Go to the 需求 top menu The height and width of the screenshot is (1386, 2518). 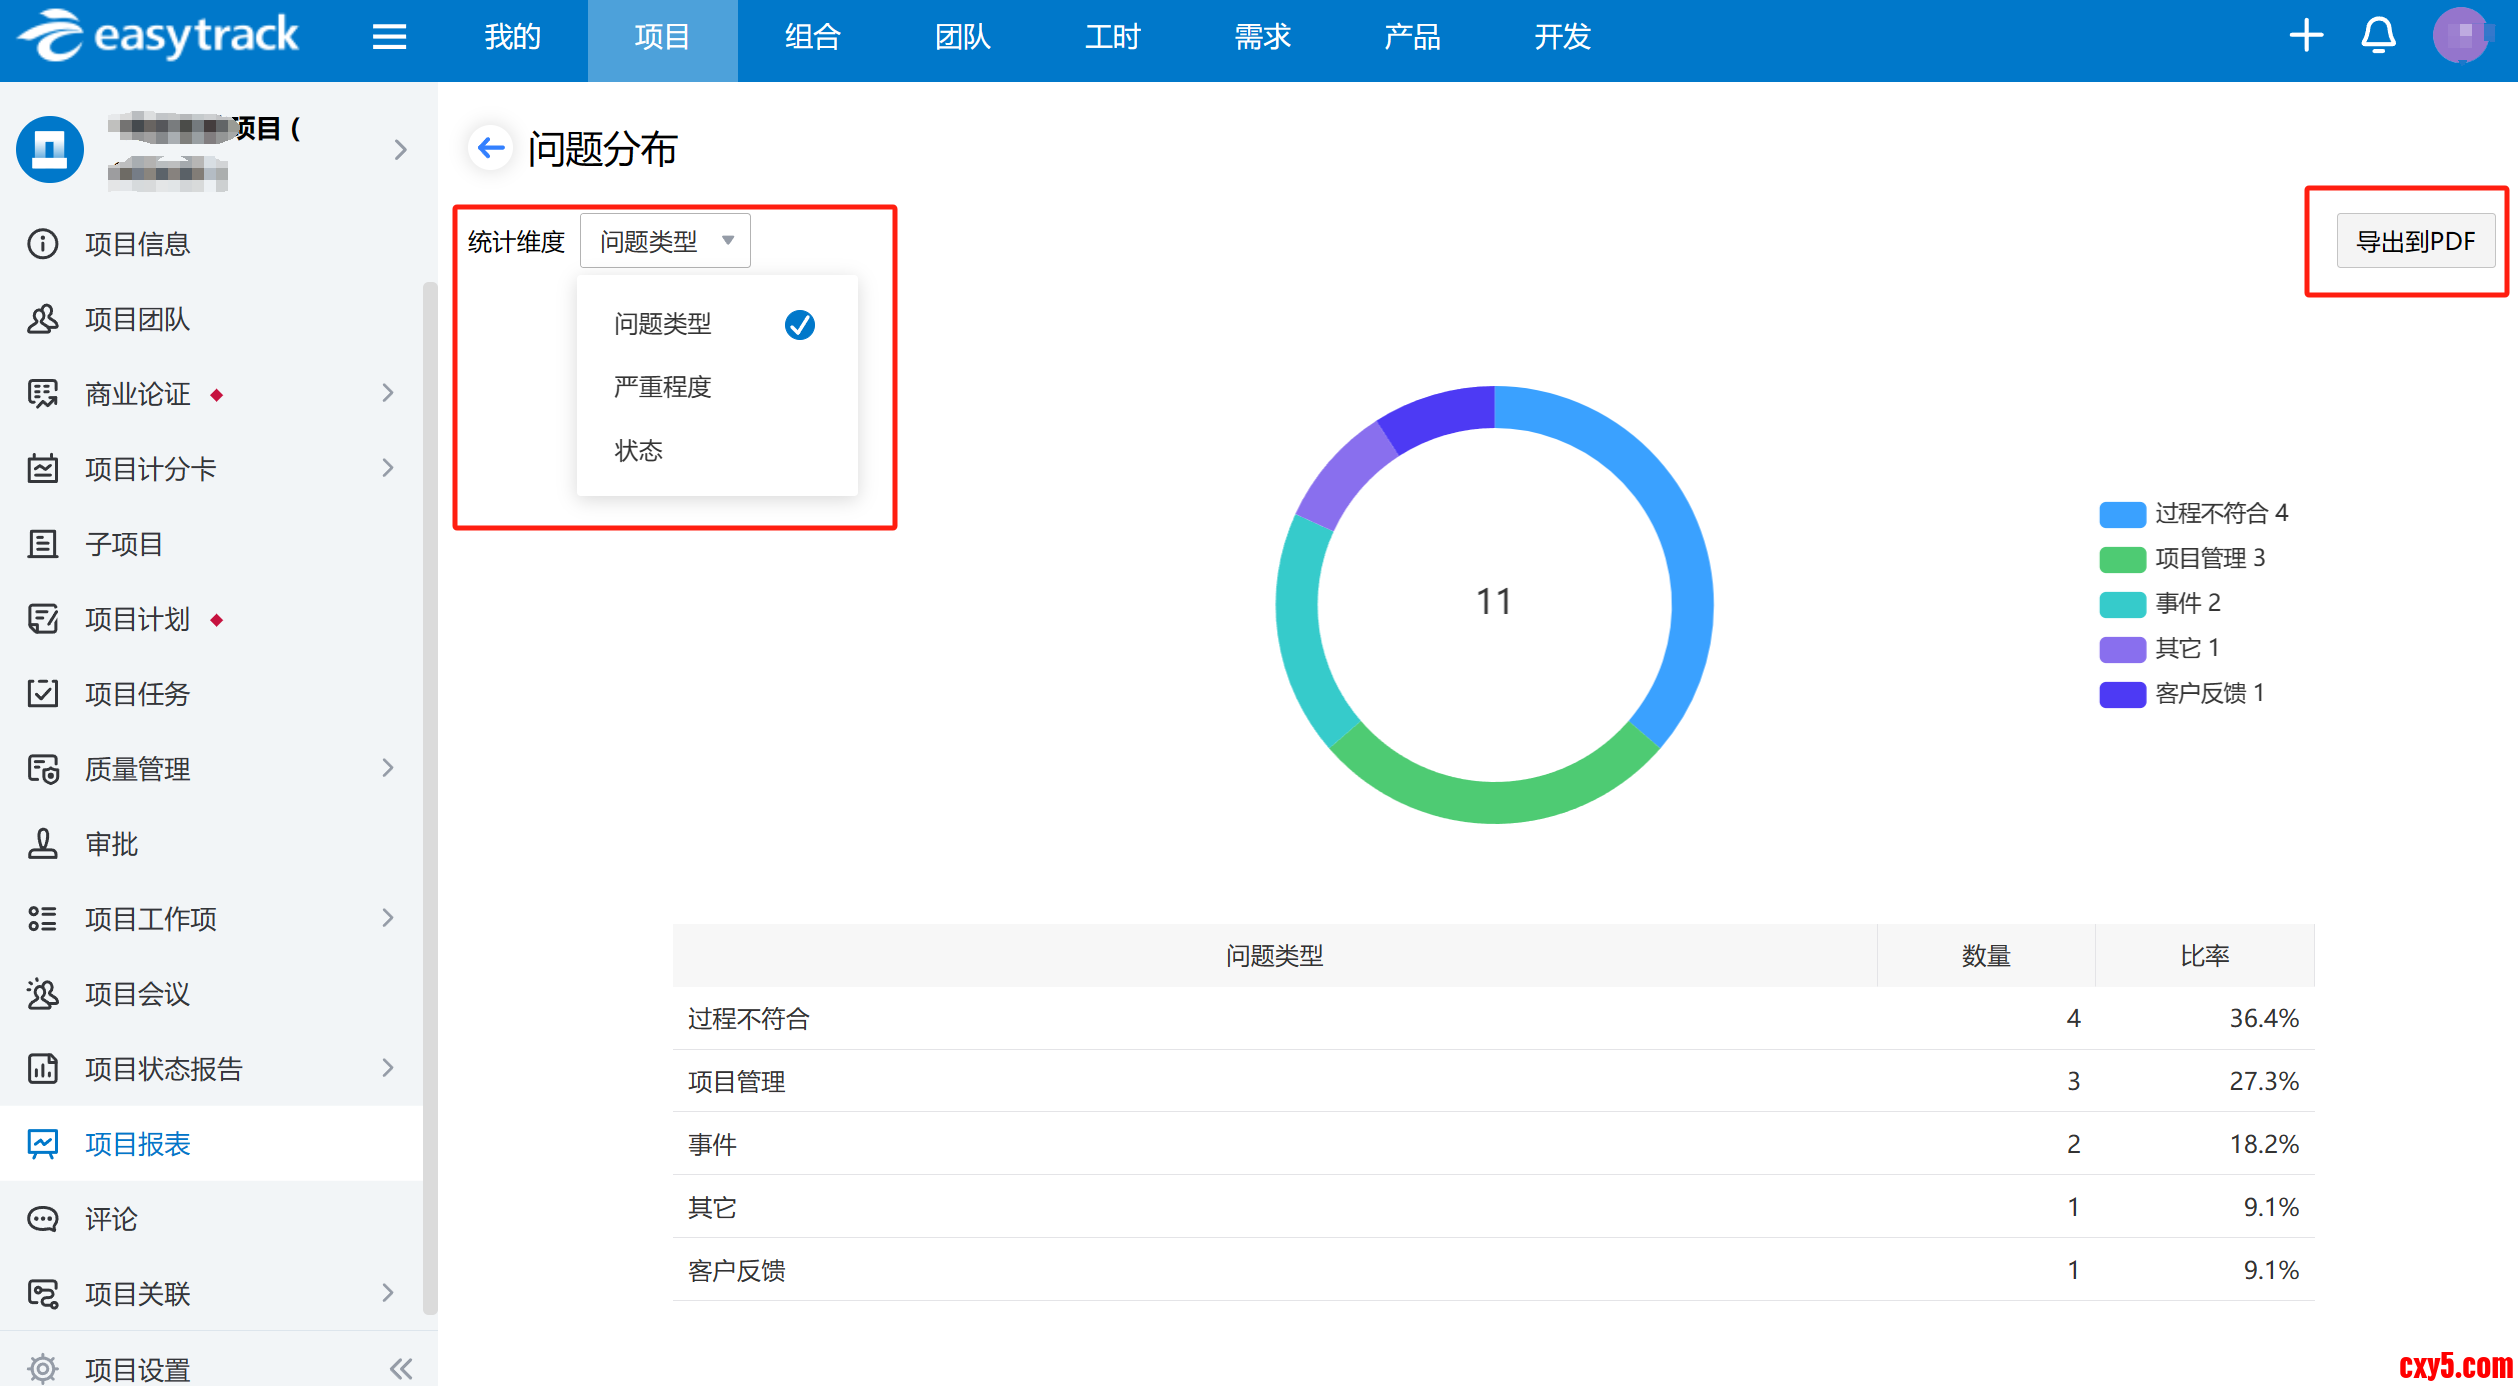coord(1262,37)
